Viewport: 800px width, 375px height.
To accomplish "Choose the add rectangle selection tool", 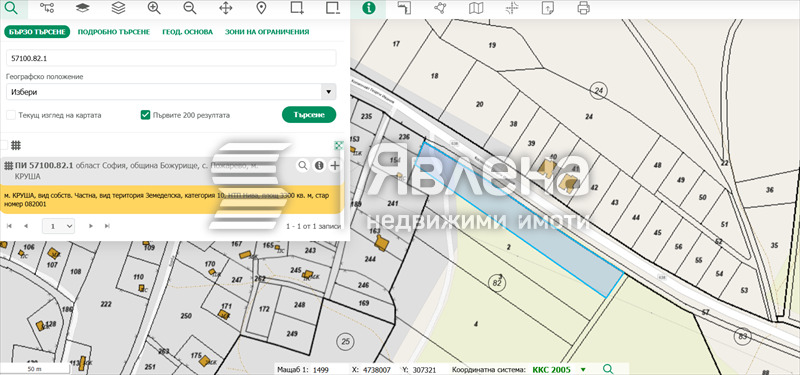I will tap(297, 8).
